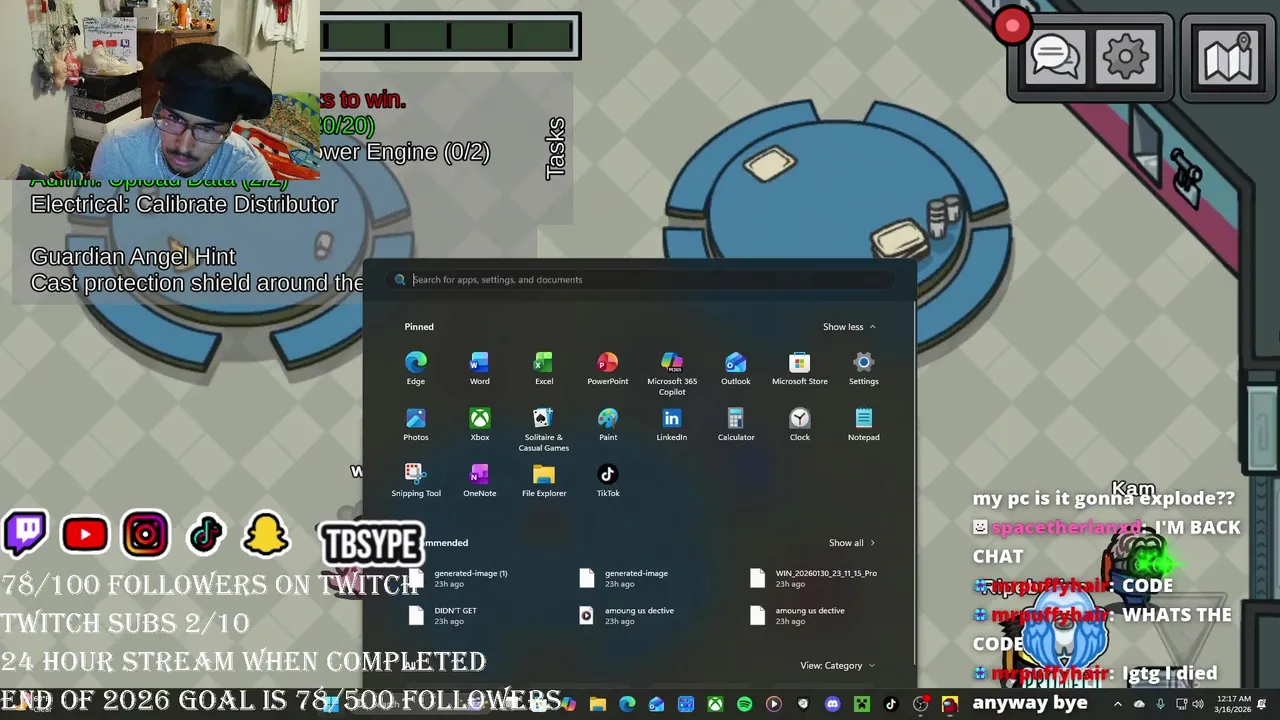Open the TikTok pinned app
This screenshot has width=1280, height=720.
click(x=608, y=480)
